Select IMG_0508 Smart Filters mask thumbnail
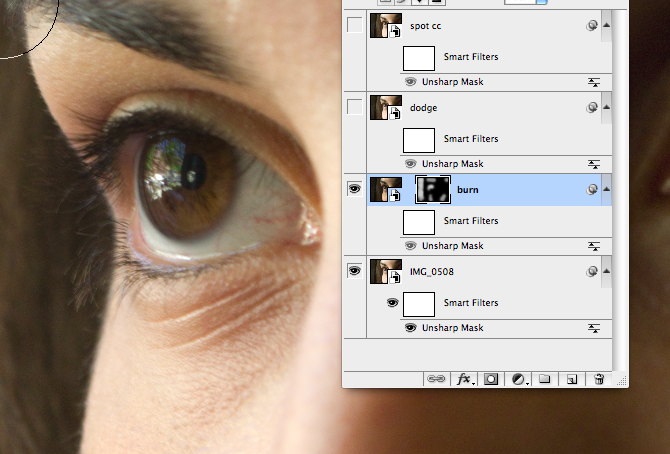The width and height of the screenshot is (670, 454). pyautogui.click(x=419, y=304)
